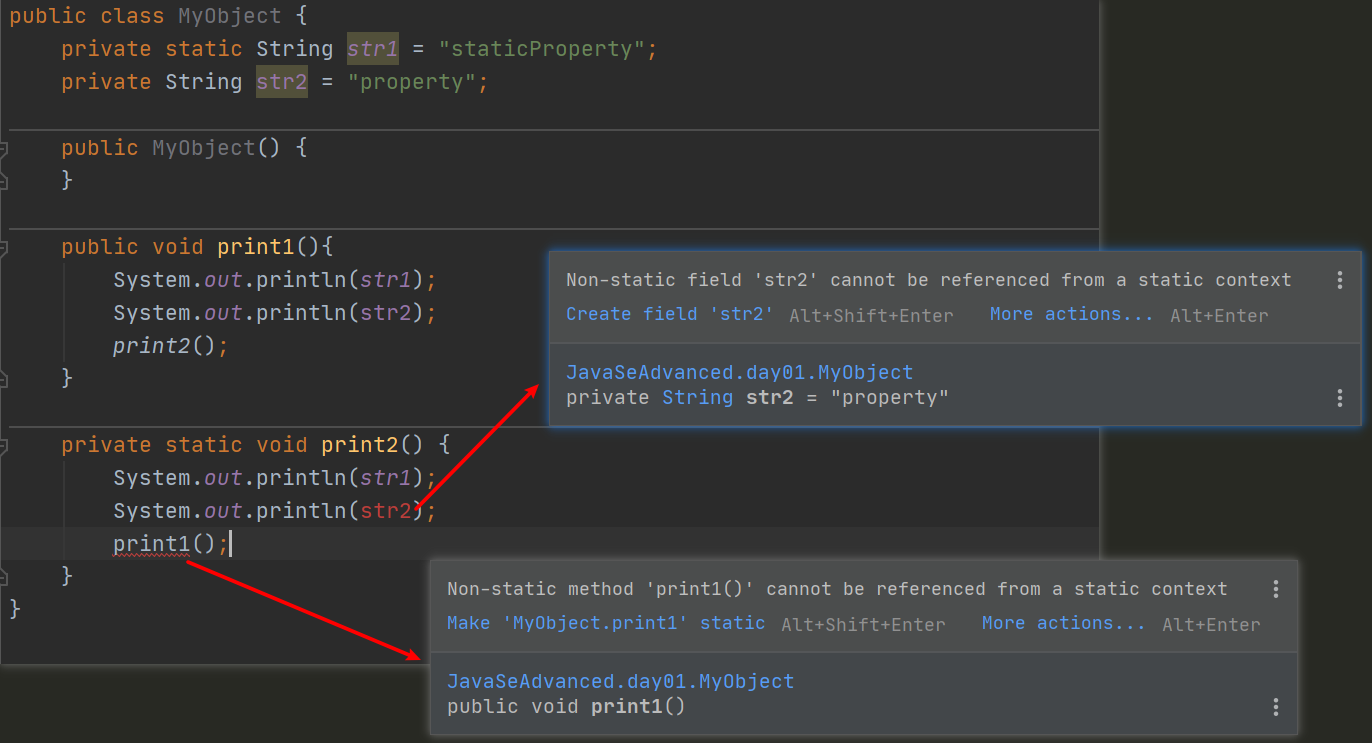Apply the "Create field 'str2'" quick fix
This screenshot has width=1372, height=743.
670,314
